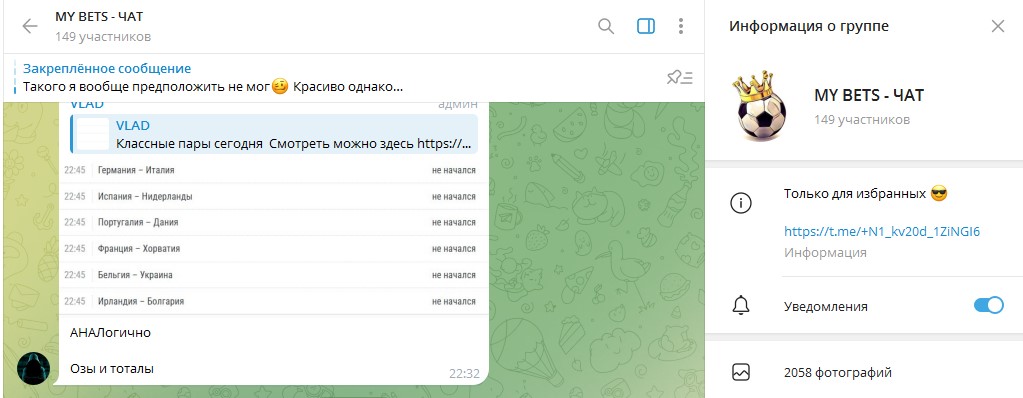The image size is (1023, 398).
Task: Click the notifications bell icon
Action: click(x=741, y=306)
